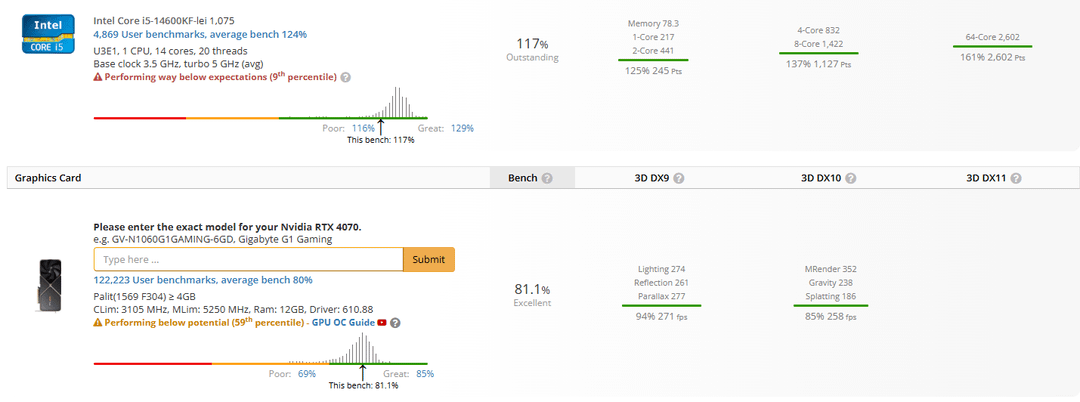Submit the graphics card model

(428, 260)
